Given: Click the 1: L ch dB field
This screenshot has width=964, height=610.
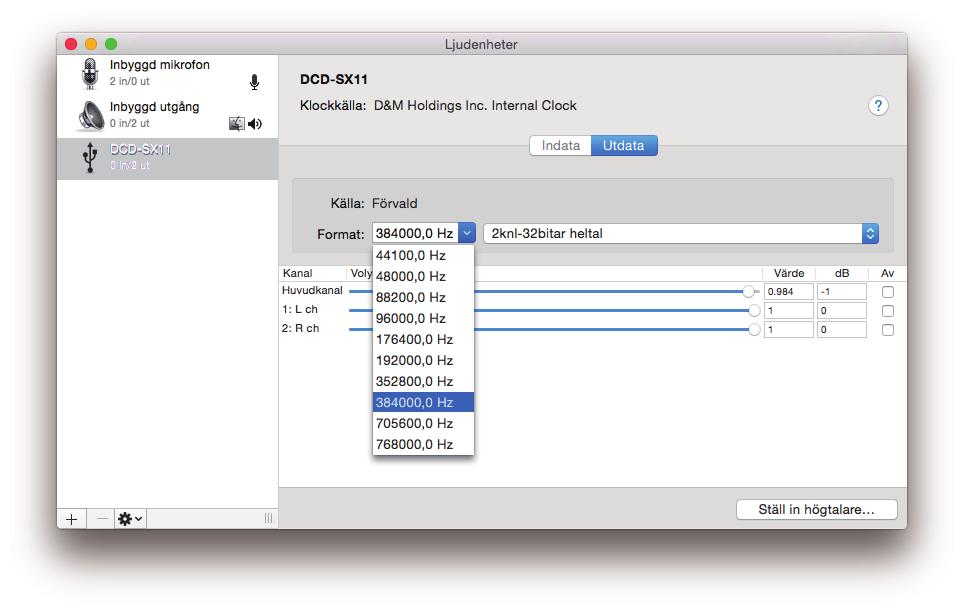Looking at the screenshot, I should [842, 311].
